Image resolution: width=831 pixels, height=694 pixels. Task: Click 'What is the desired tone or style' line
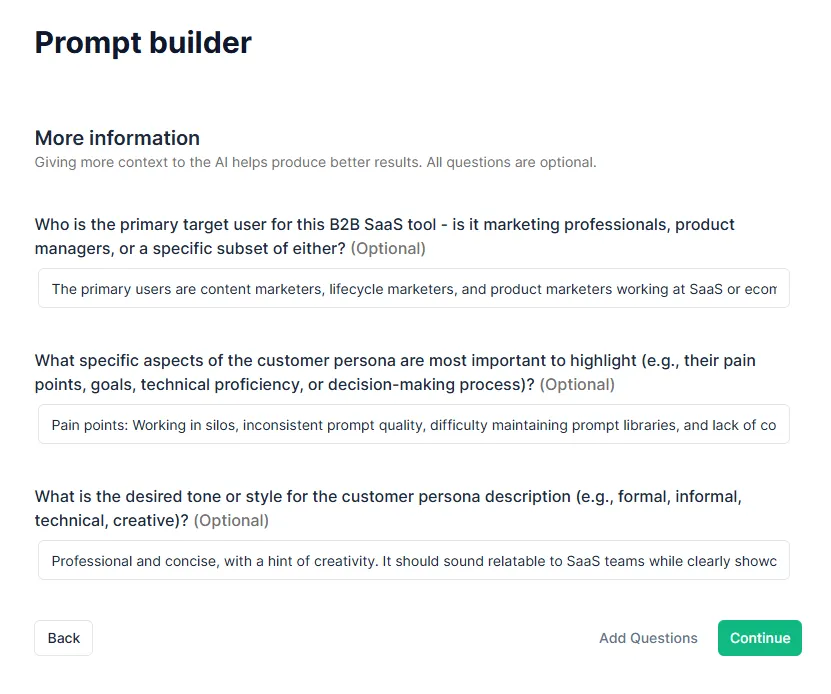pyautogui.click(x=388, y=497)
